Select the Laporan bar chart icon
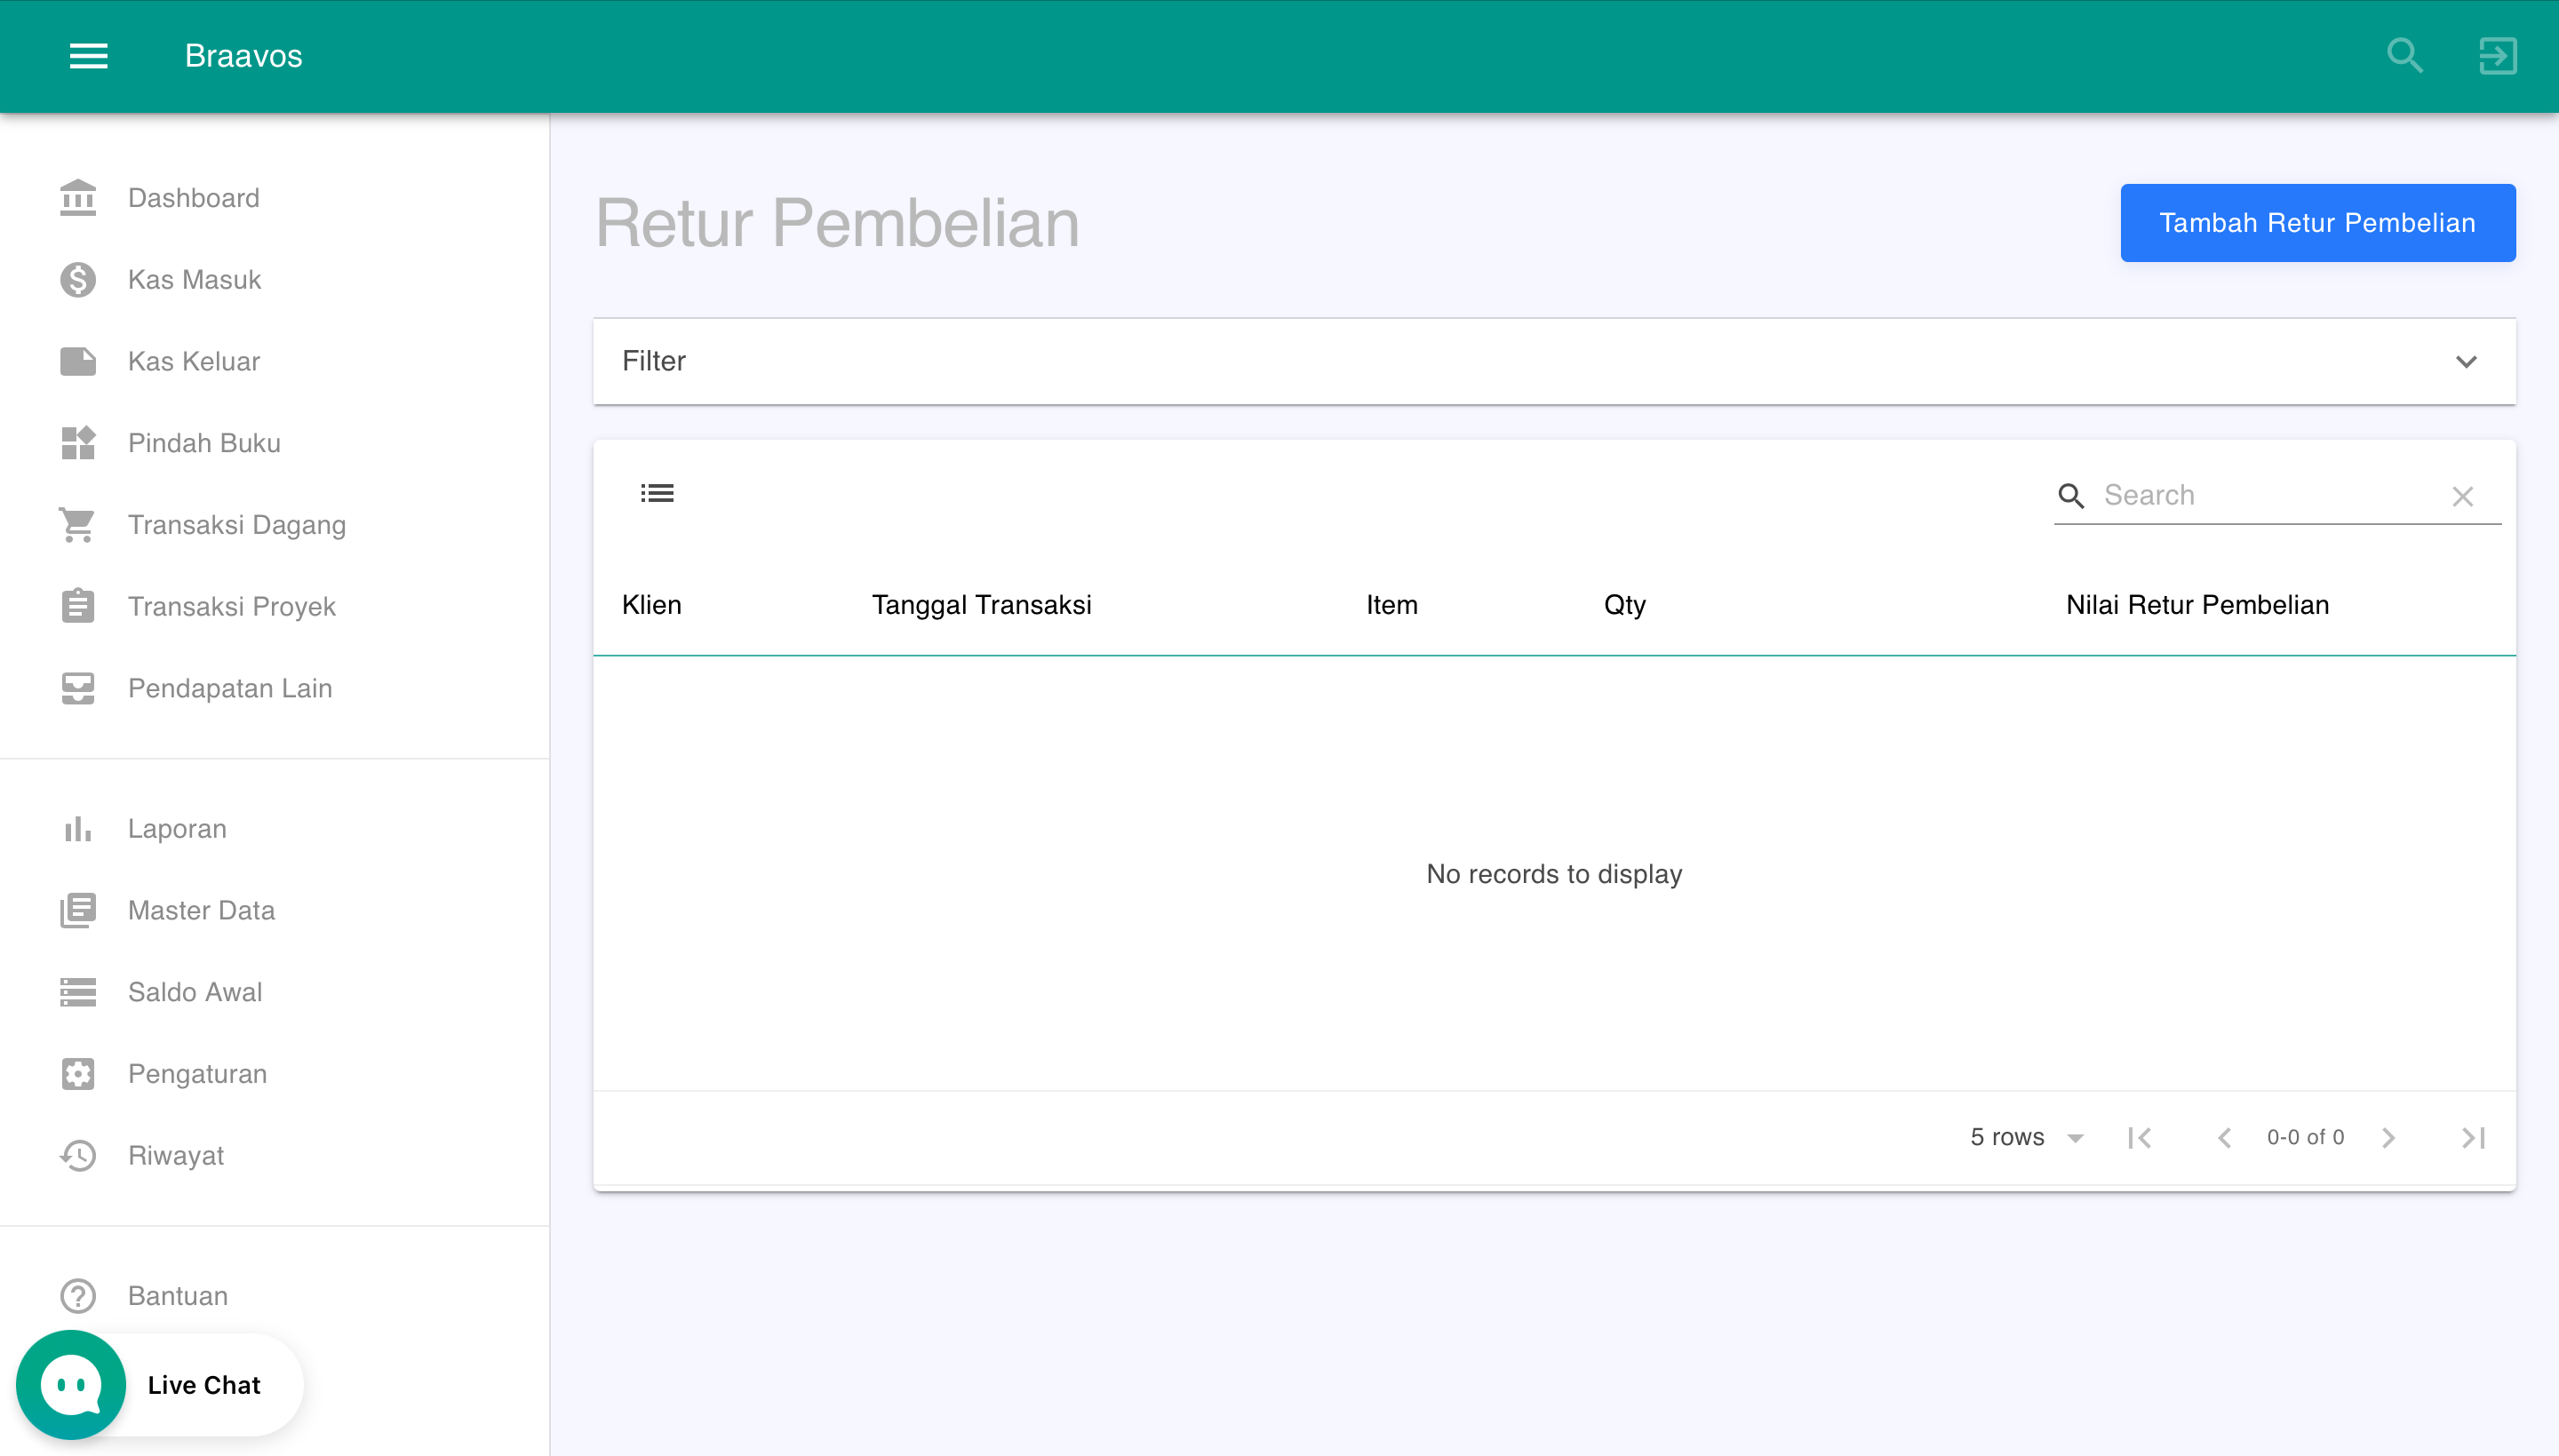This screenshot has width=2559, height=1456. coord(77,828)
